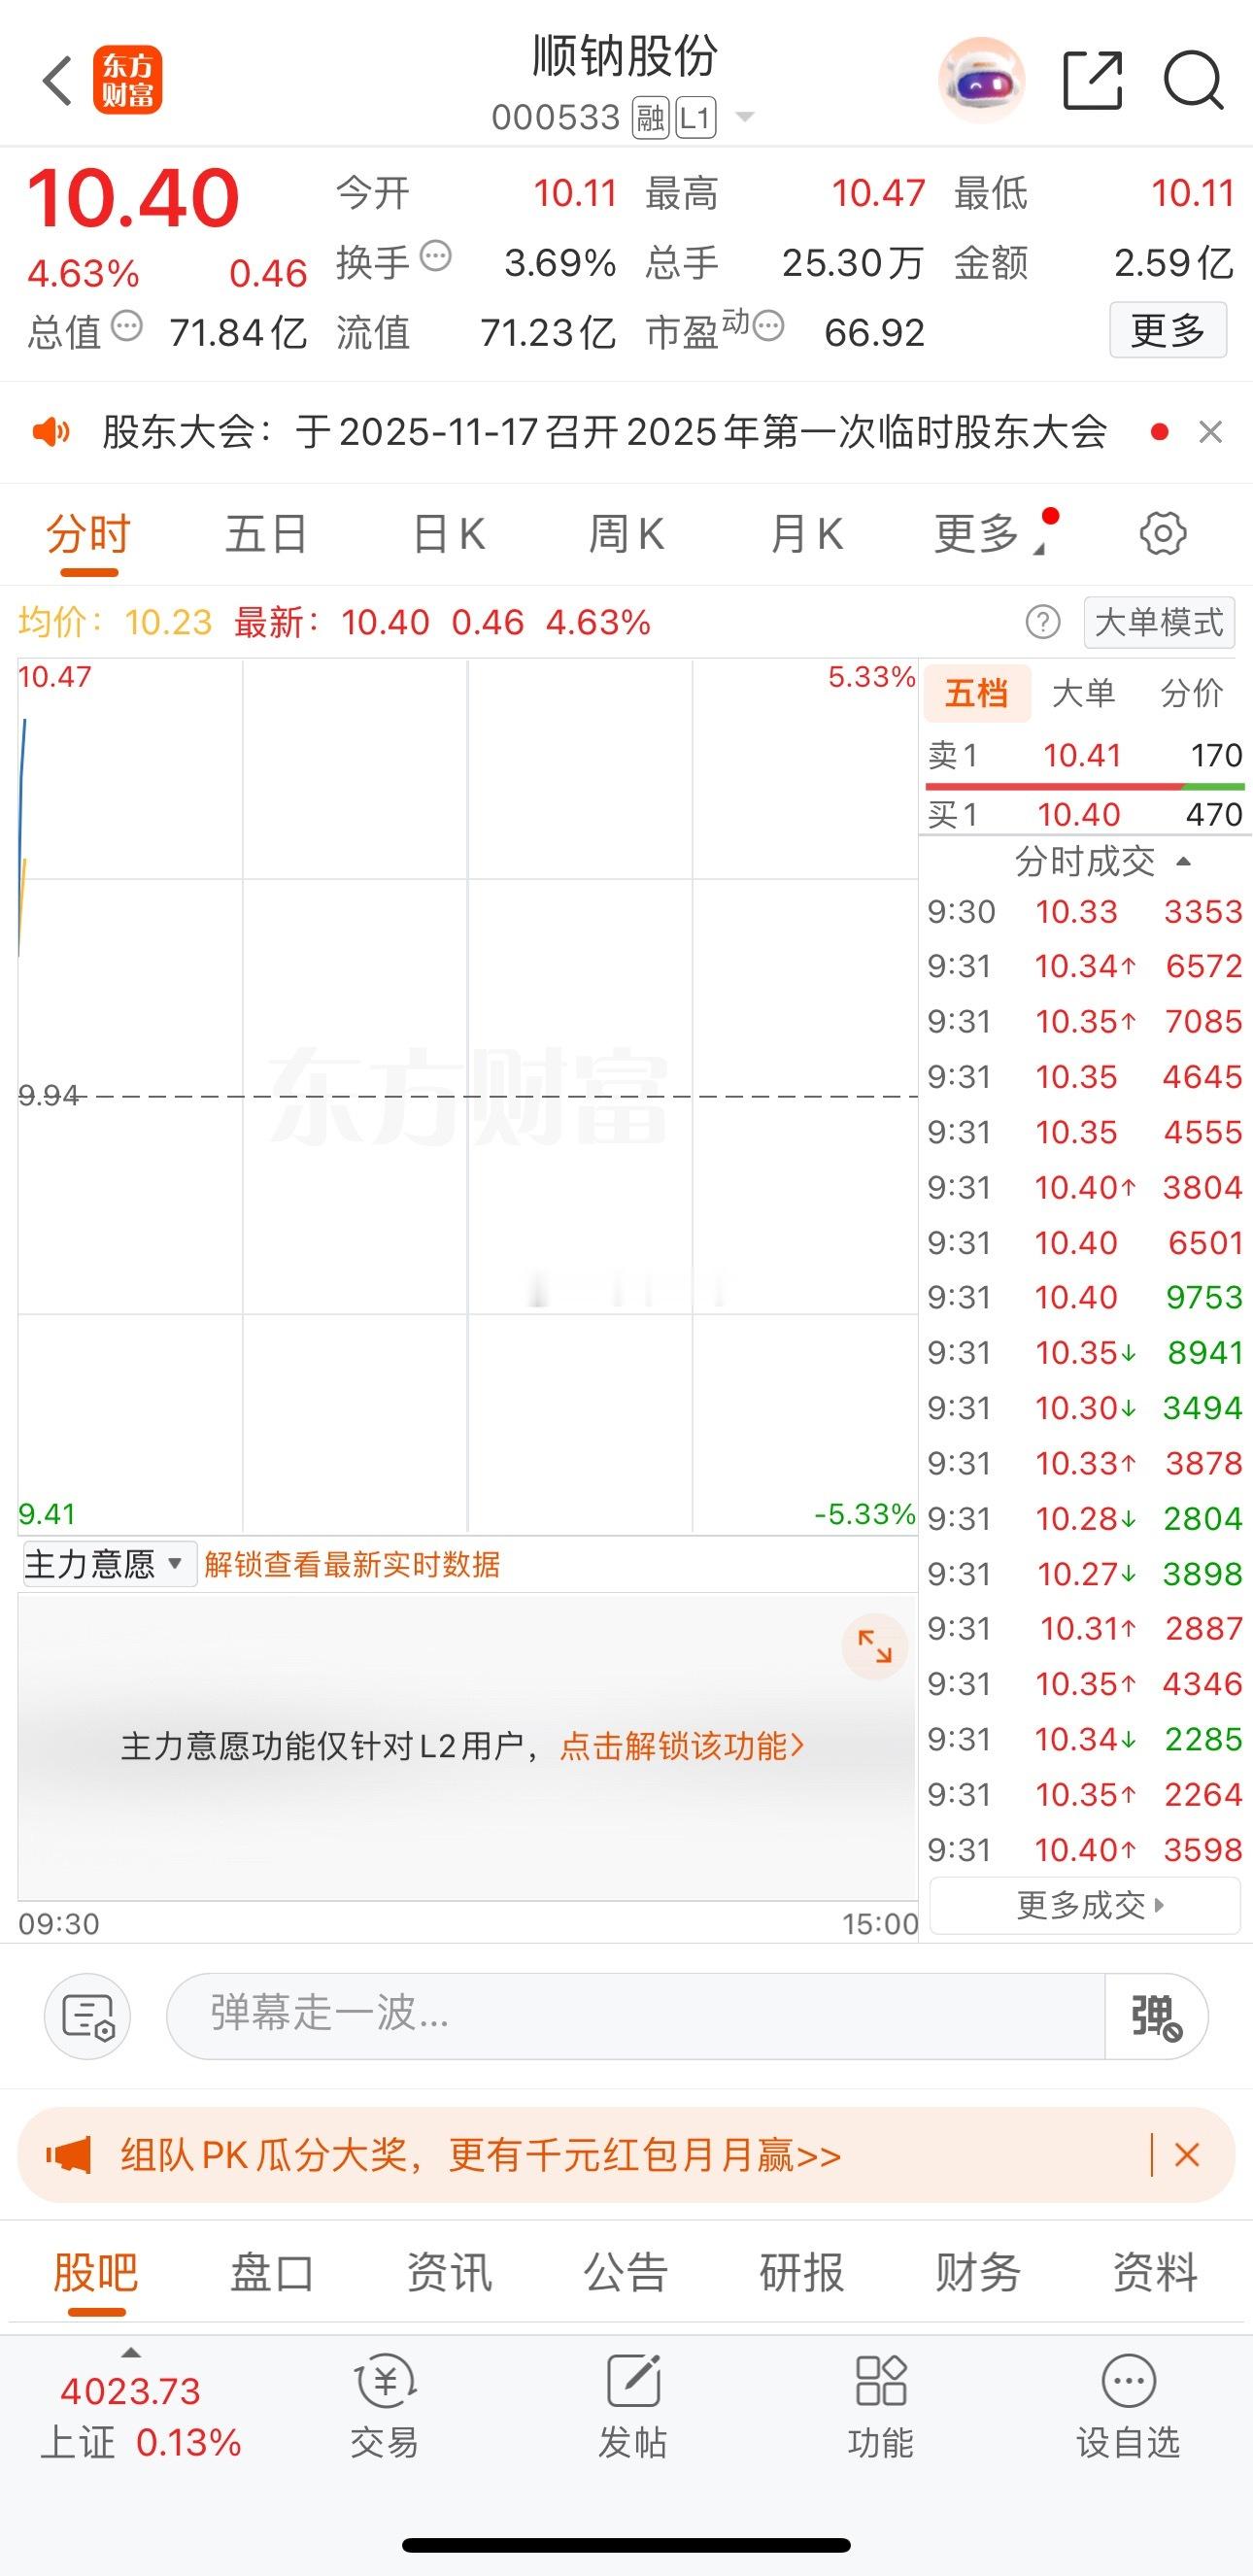Image resolution: width=1253 pixels, height=2576 pixels.
Task: Expand chart with fullscreen arrows icon
Action: [874, 1646]
